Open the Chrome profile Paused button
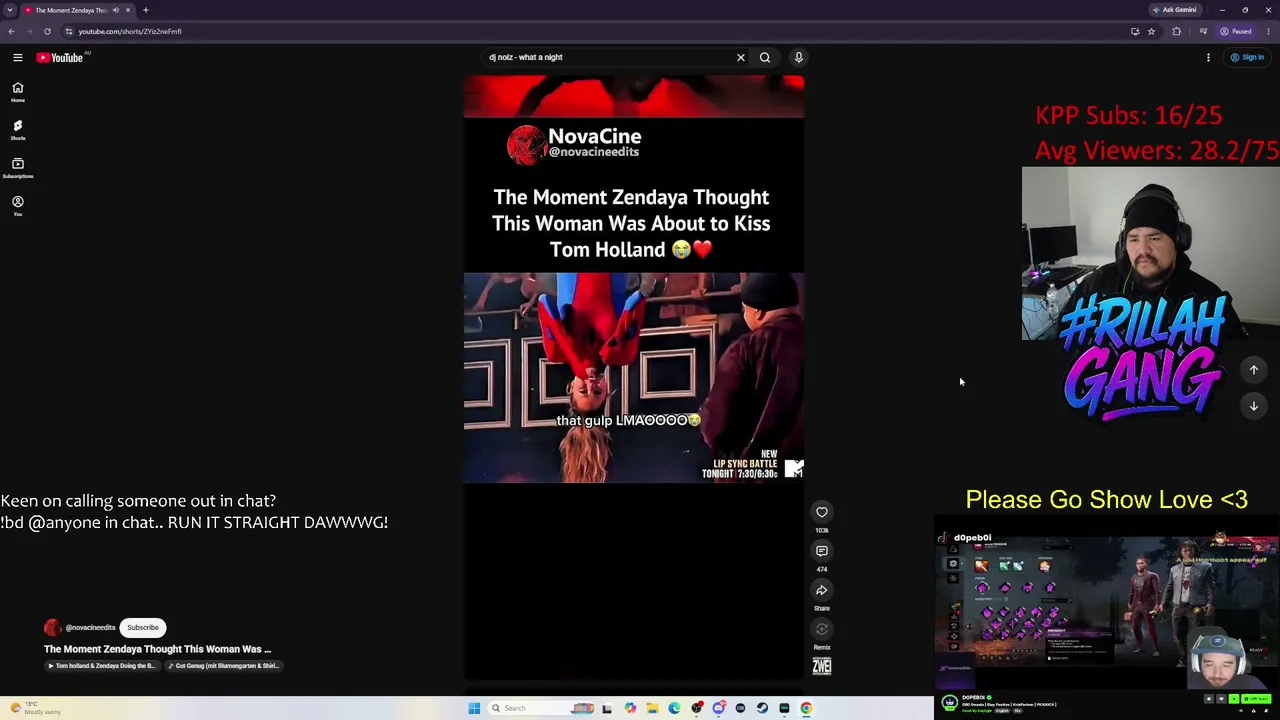 (x=1236, y=31)
